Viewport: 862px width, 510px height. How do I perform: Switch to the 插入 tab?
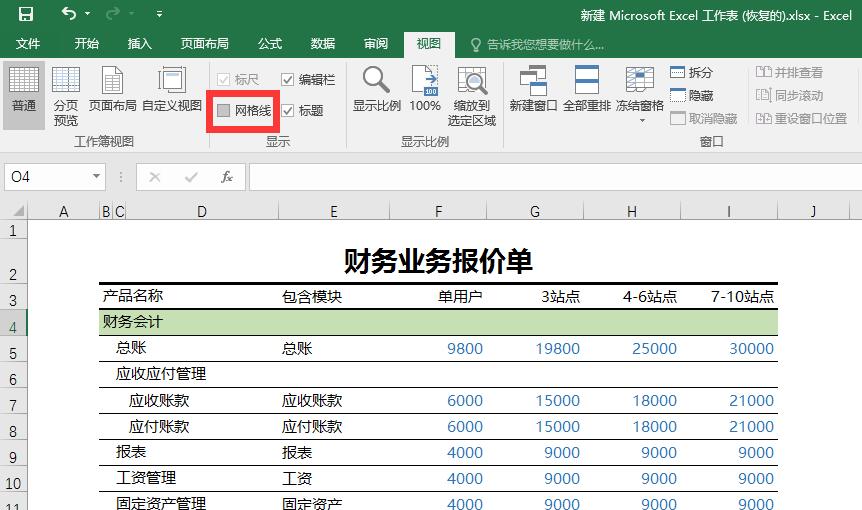pos(140,44)
